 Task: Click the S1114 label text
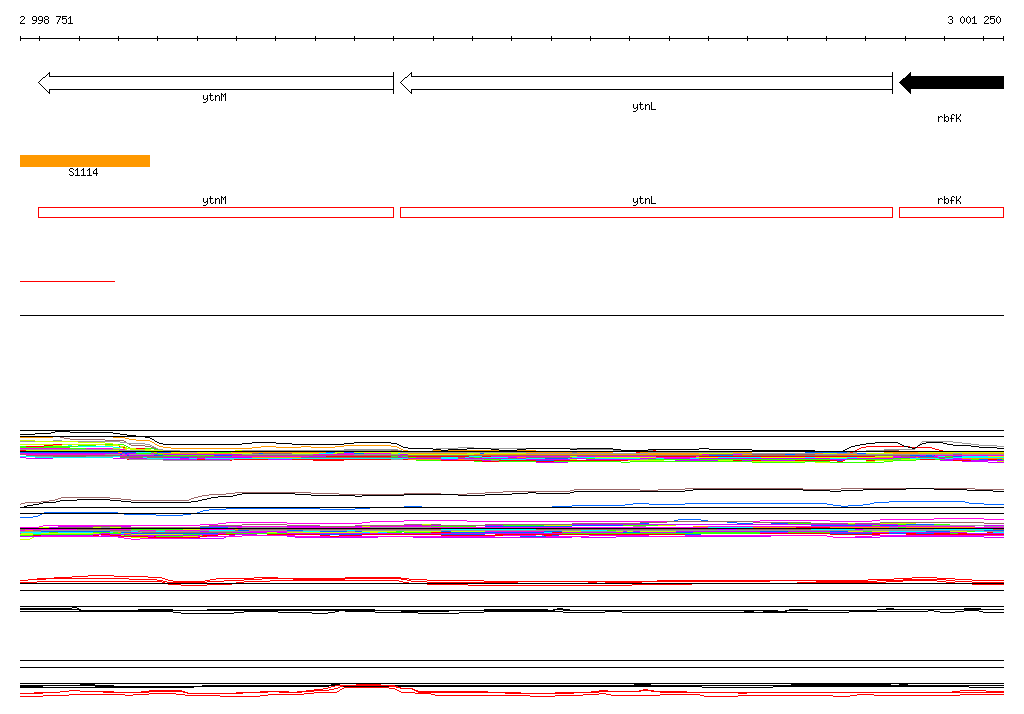83,172
